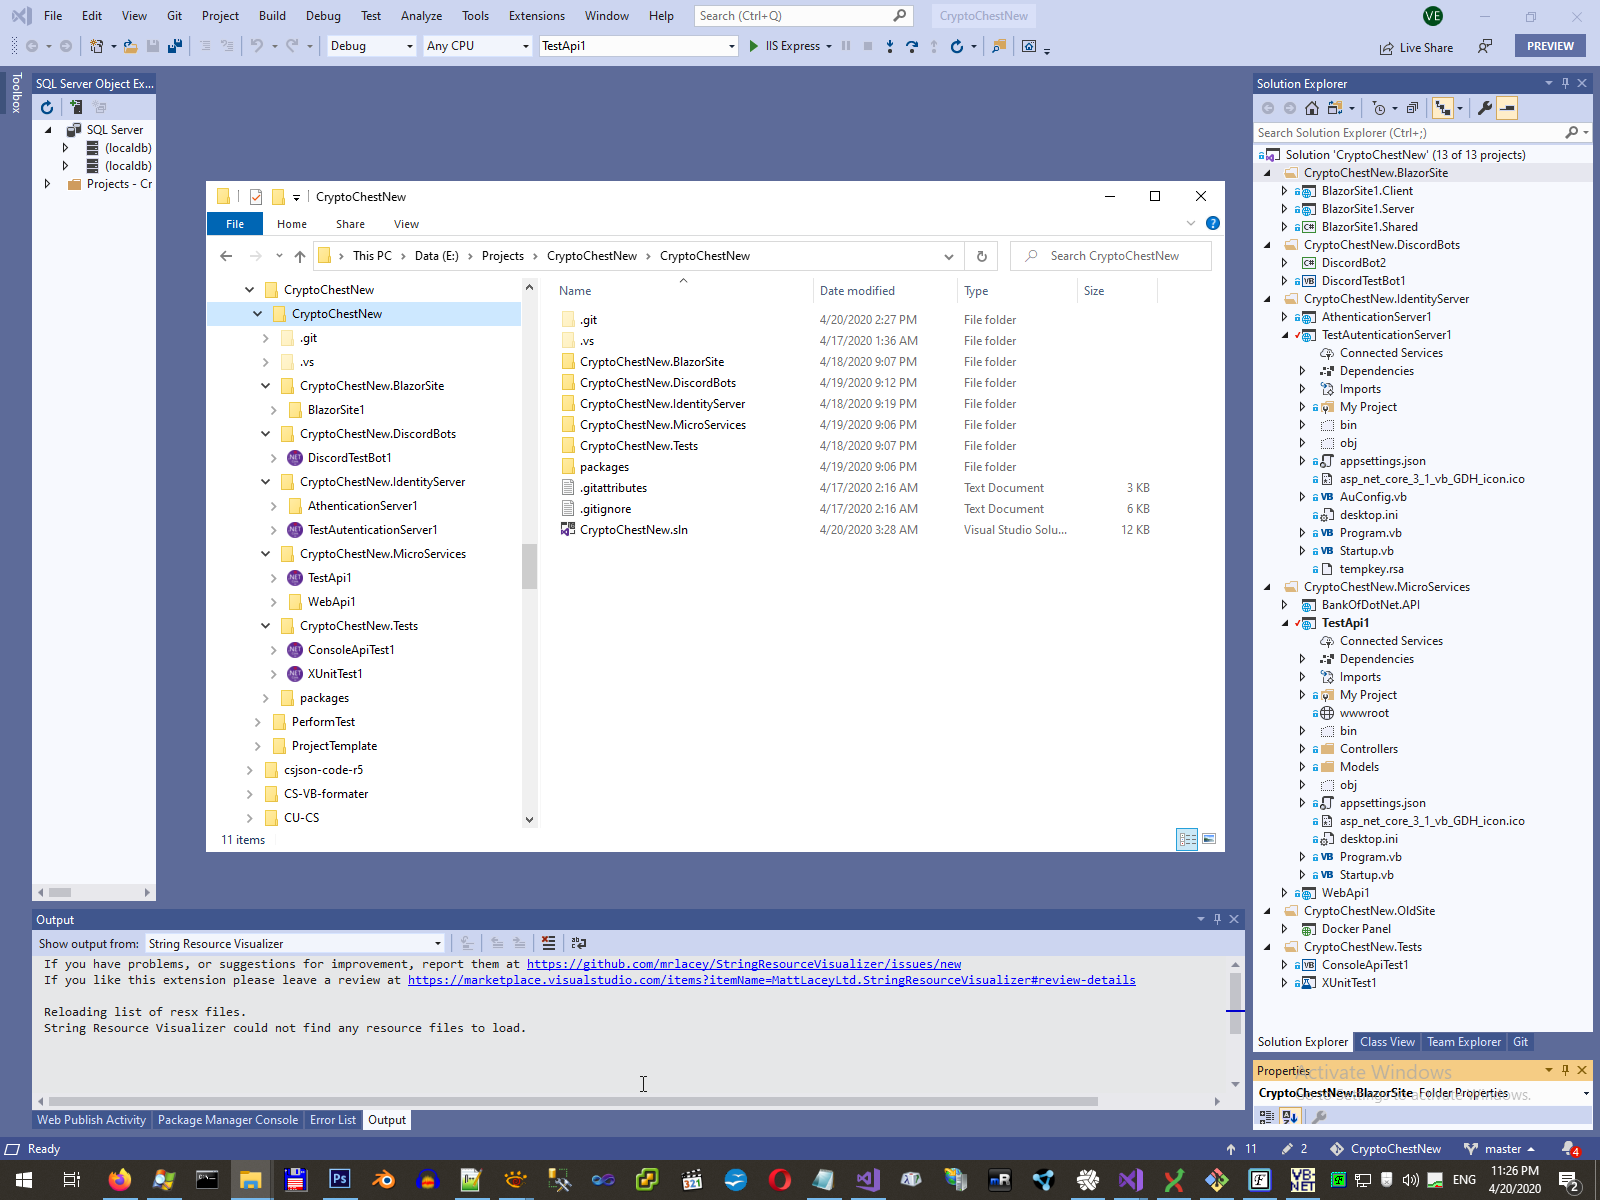Toggle alphabetical sort in Properties panel
Screen dimensions: 1600x1200
[x=1289, y=1117]
